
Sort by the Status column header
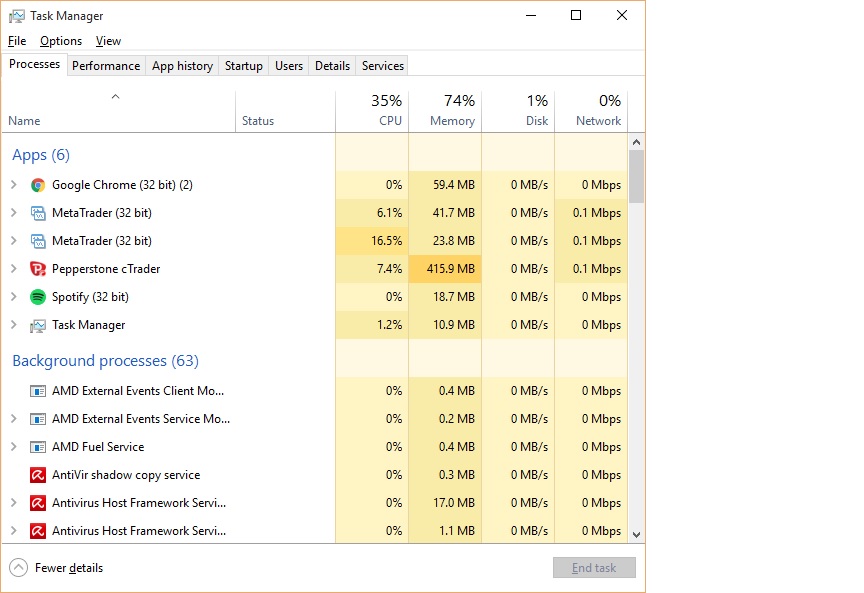(285, 112)
